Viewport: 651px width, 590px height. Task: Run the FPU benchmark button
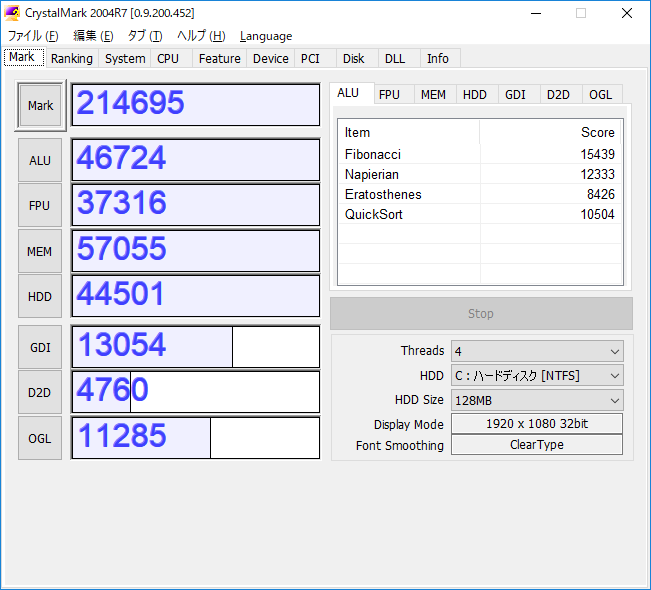(40, 206)
